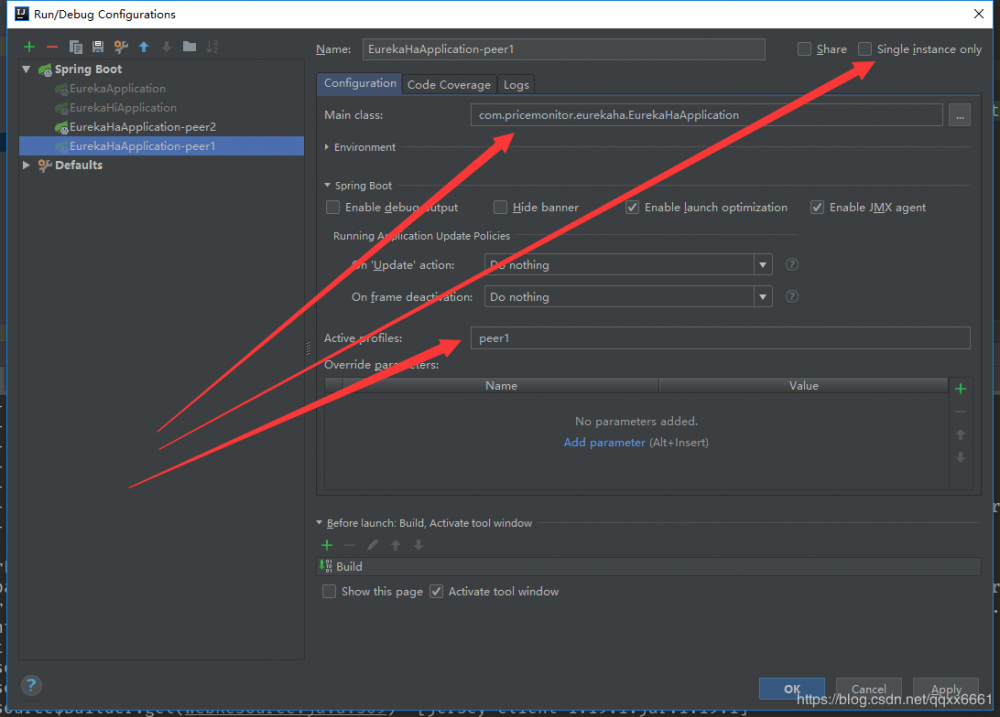This screenshot has height=717, width=1000.
Task: Open dialog help question mark button
Action: (31, 686)
